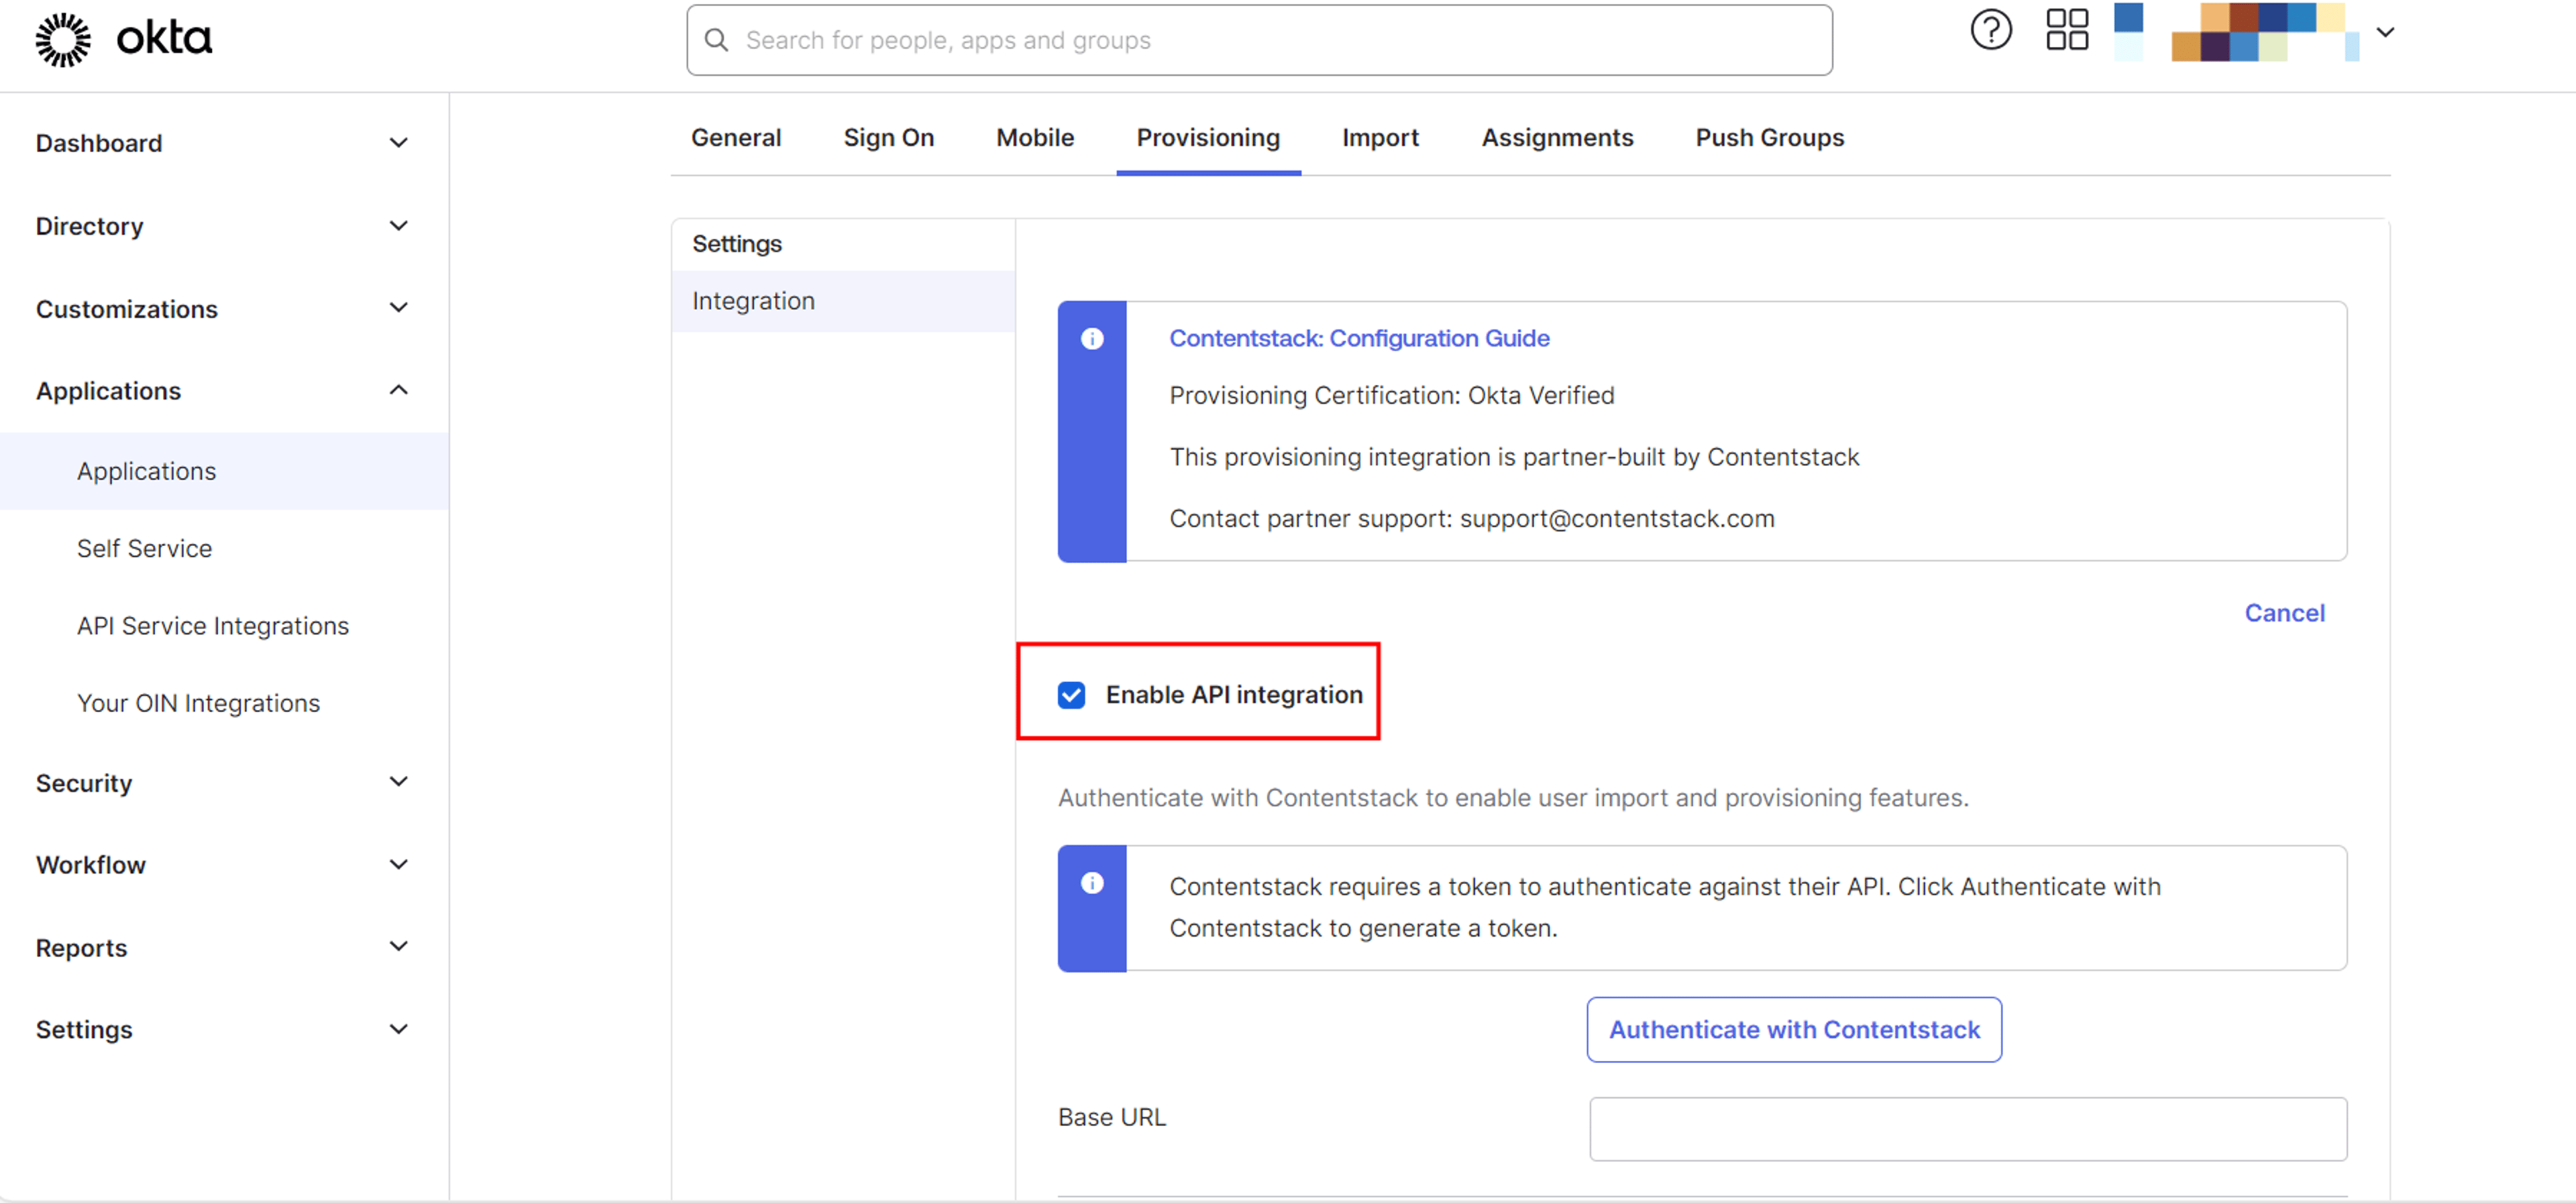Viewport: 2576px width, 1203px height.
Task: Switch to the Mobile tab
Action: pyautogui.click(x=1034, y=138)
